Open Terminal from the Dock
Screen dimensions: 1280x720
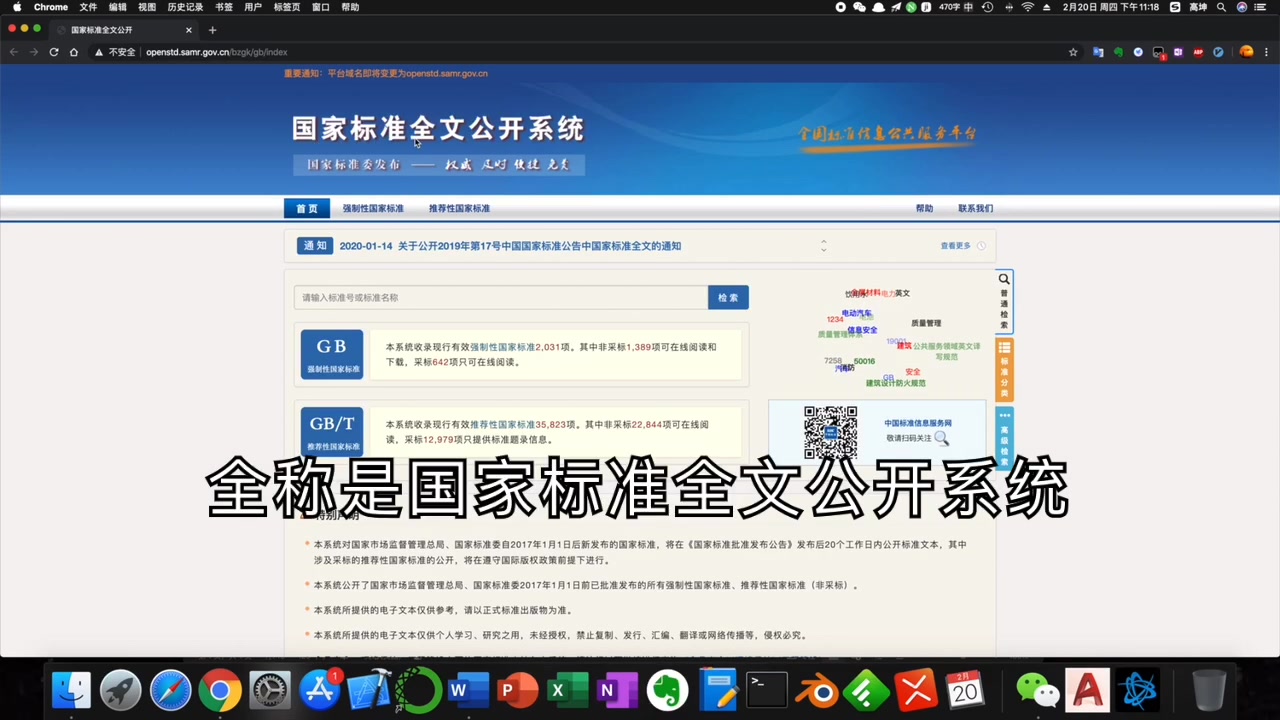coord(767,690)
